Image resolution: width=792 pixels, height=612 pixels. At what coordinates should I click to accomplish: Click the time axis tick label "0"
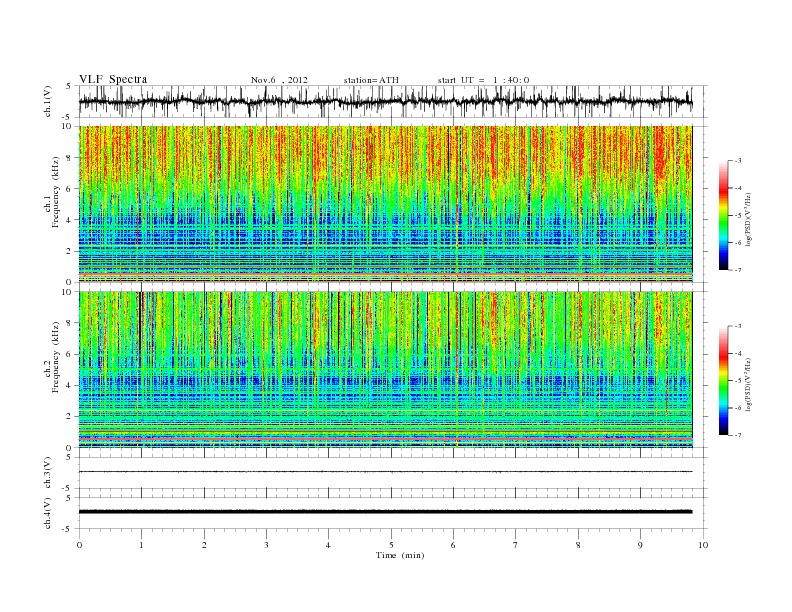79,545
